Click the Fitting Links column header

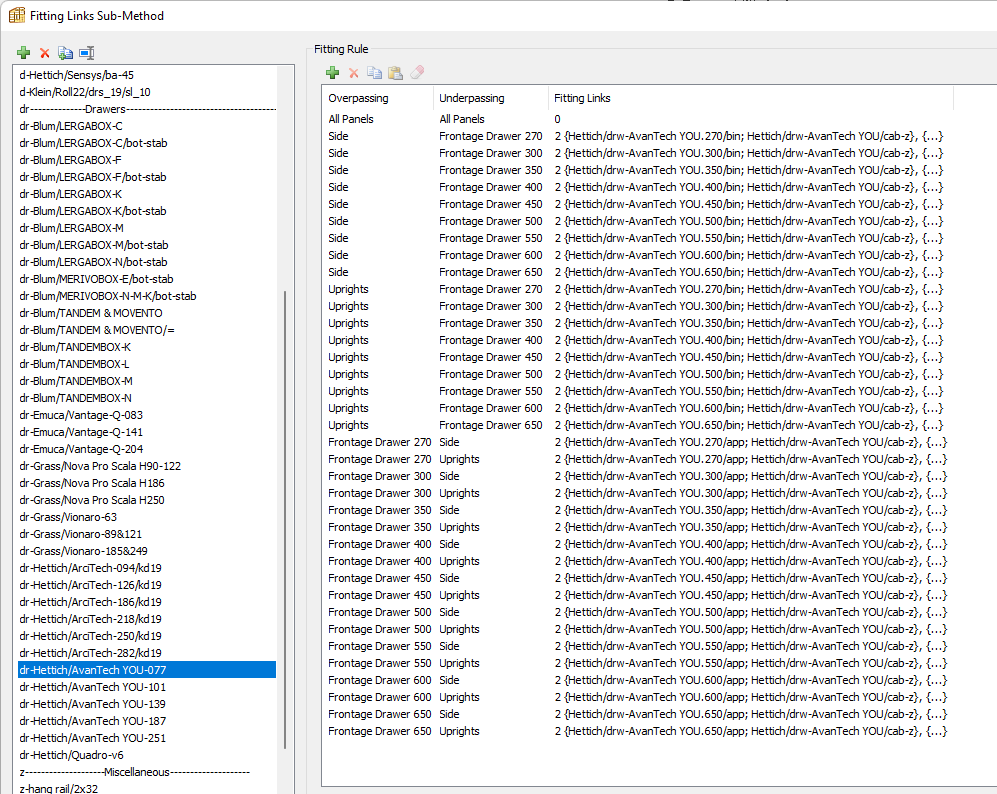point(750,98)
